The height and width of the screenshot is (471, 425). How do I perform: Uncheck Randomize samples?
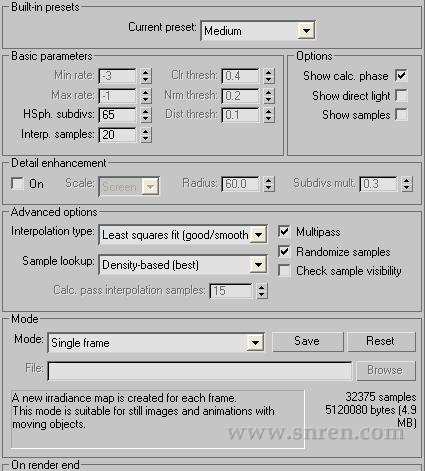click(x=284, y=251)
